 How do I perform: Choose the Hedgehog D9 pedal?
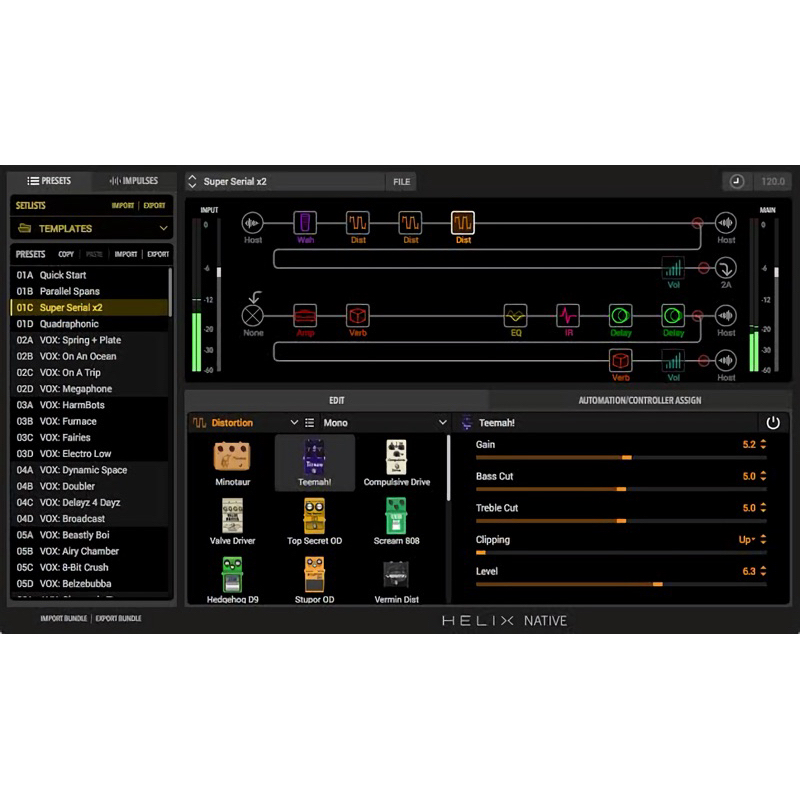(x=232, y=580)
